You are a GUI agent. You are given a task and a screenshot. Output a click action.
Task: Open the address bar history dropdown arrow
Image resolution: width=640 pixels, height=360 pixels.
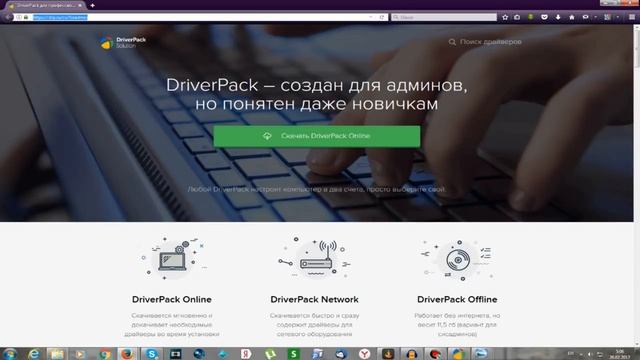tap(371, 17)
